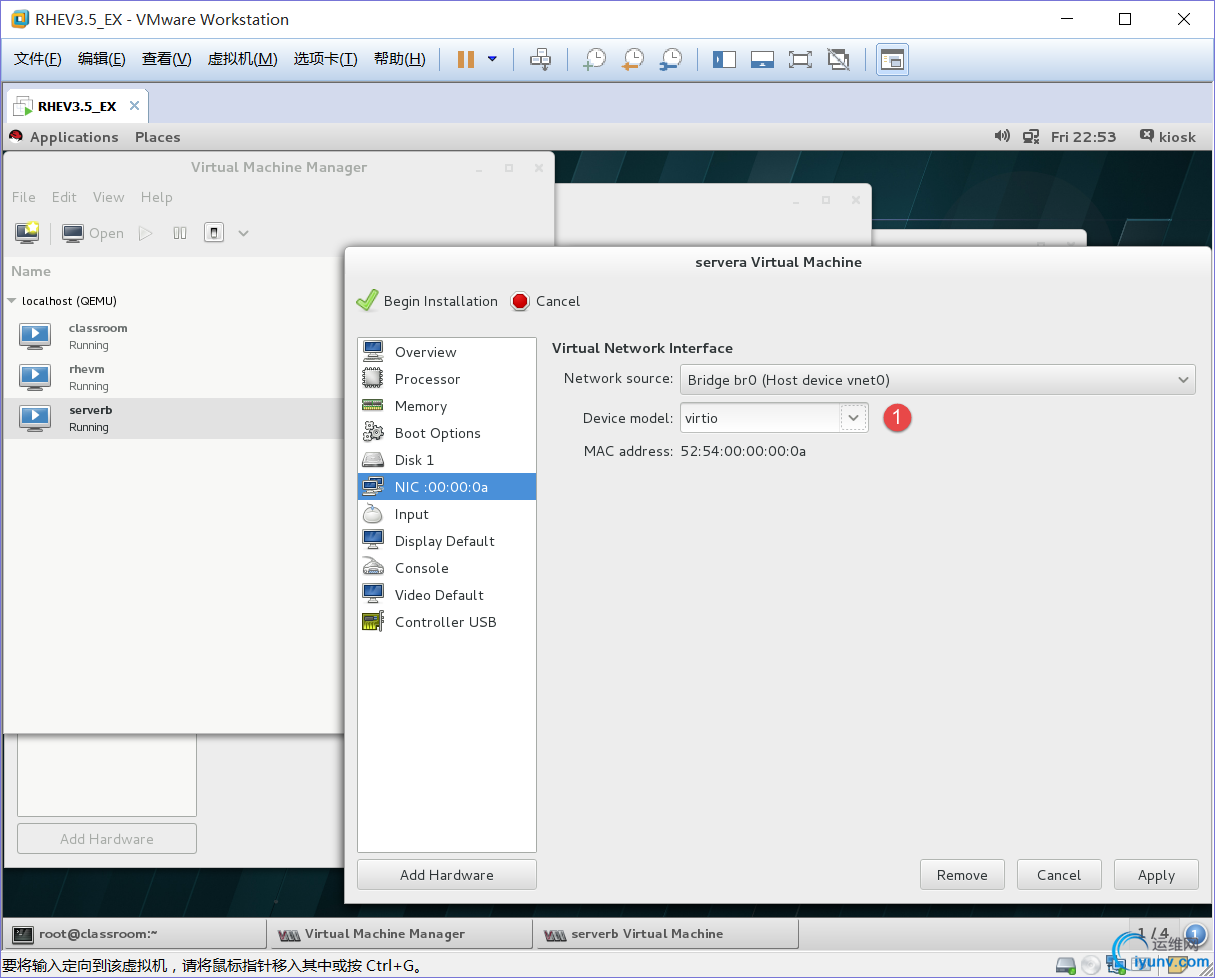The image size is (1215, 978).
Task: Click Apply button
Action: click(x=1156, y=875)
